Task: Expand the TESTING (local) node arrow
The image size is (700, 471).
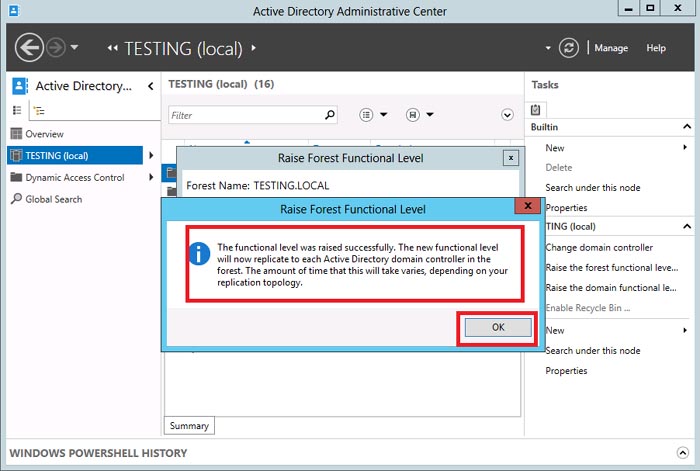Action: pyautogui.click(x=151, y=155)
